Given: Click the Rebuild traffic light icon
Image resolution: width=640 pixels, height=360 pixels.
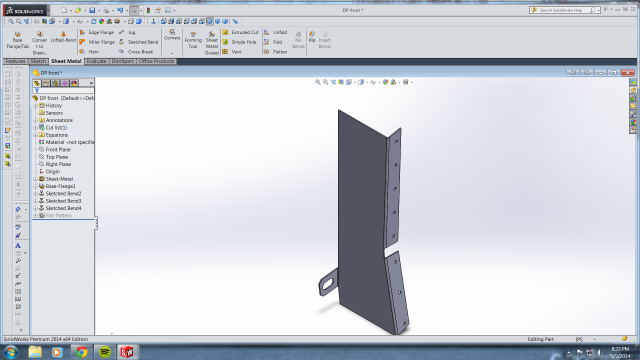Looking at the screenshot, I should click(x=149, y=10).
